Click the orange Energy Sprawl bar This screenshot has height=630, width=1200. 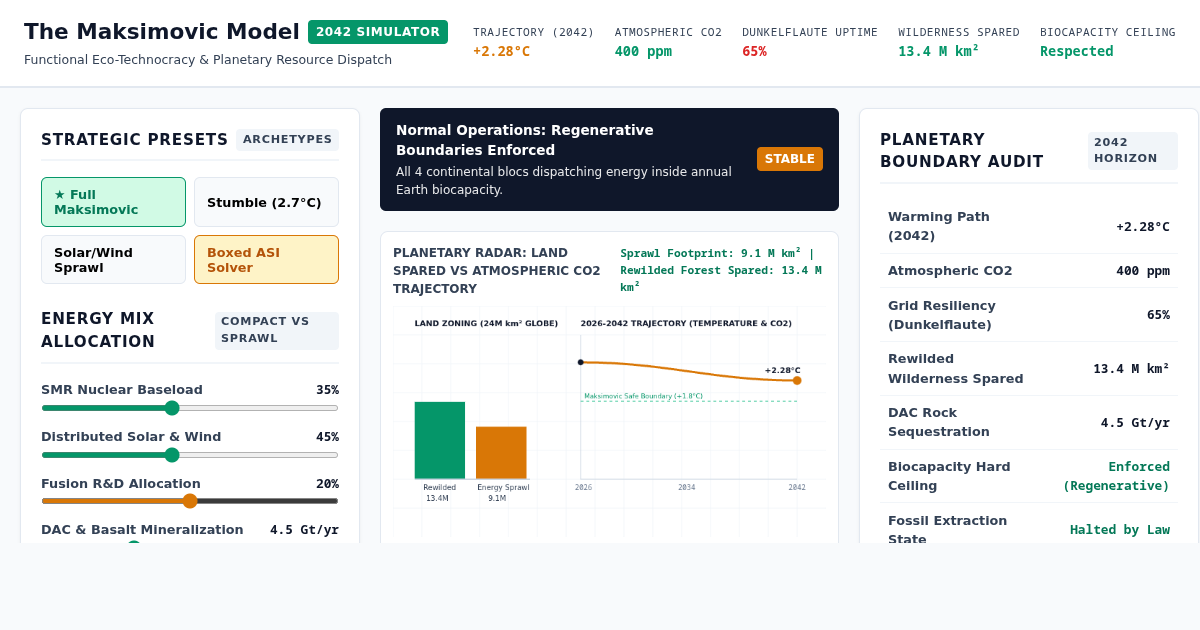pyautogui.click(x=501, y=453)
